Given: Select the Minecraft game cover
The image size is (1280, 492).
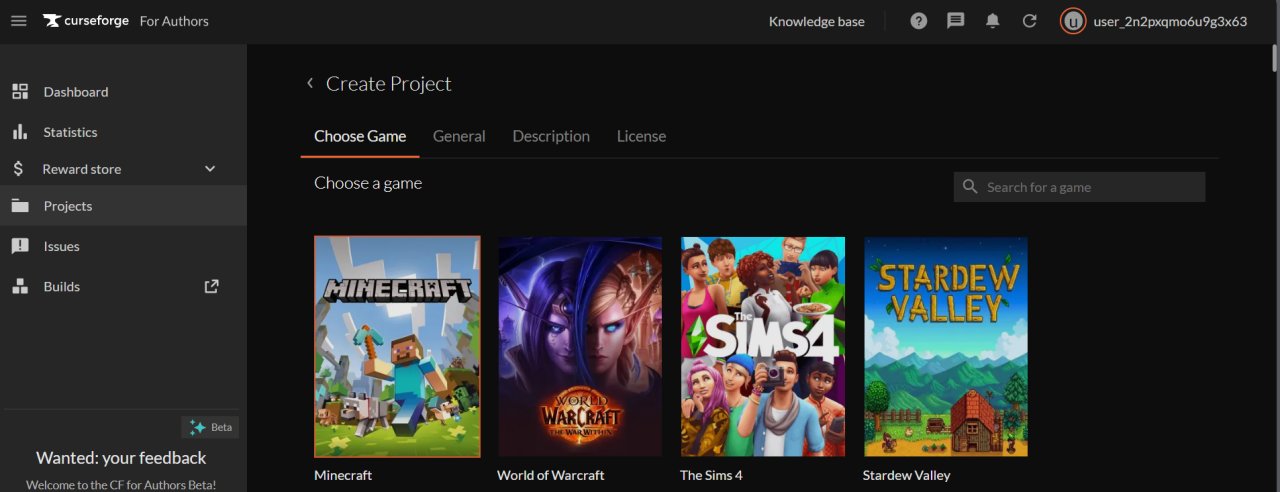Looking at the screenshot, I should click(x=397, y=347).
